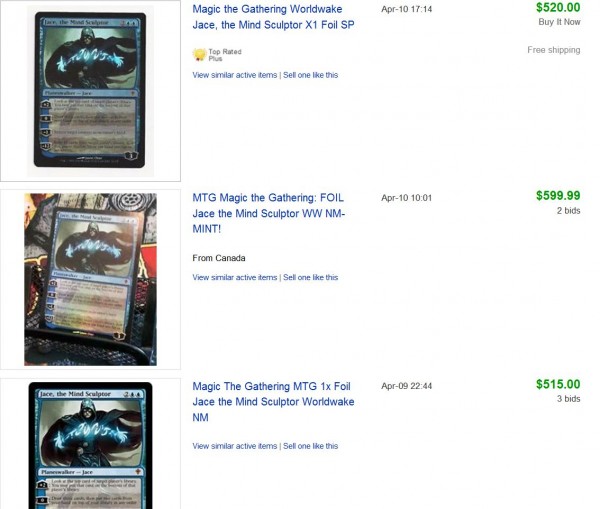Open thumbnail of the $520.00 Jace foil card
The width and height of the screenshot is (600, 509).
90,90
